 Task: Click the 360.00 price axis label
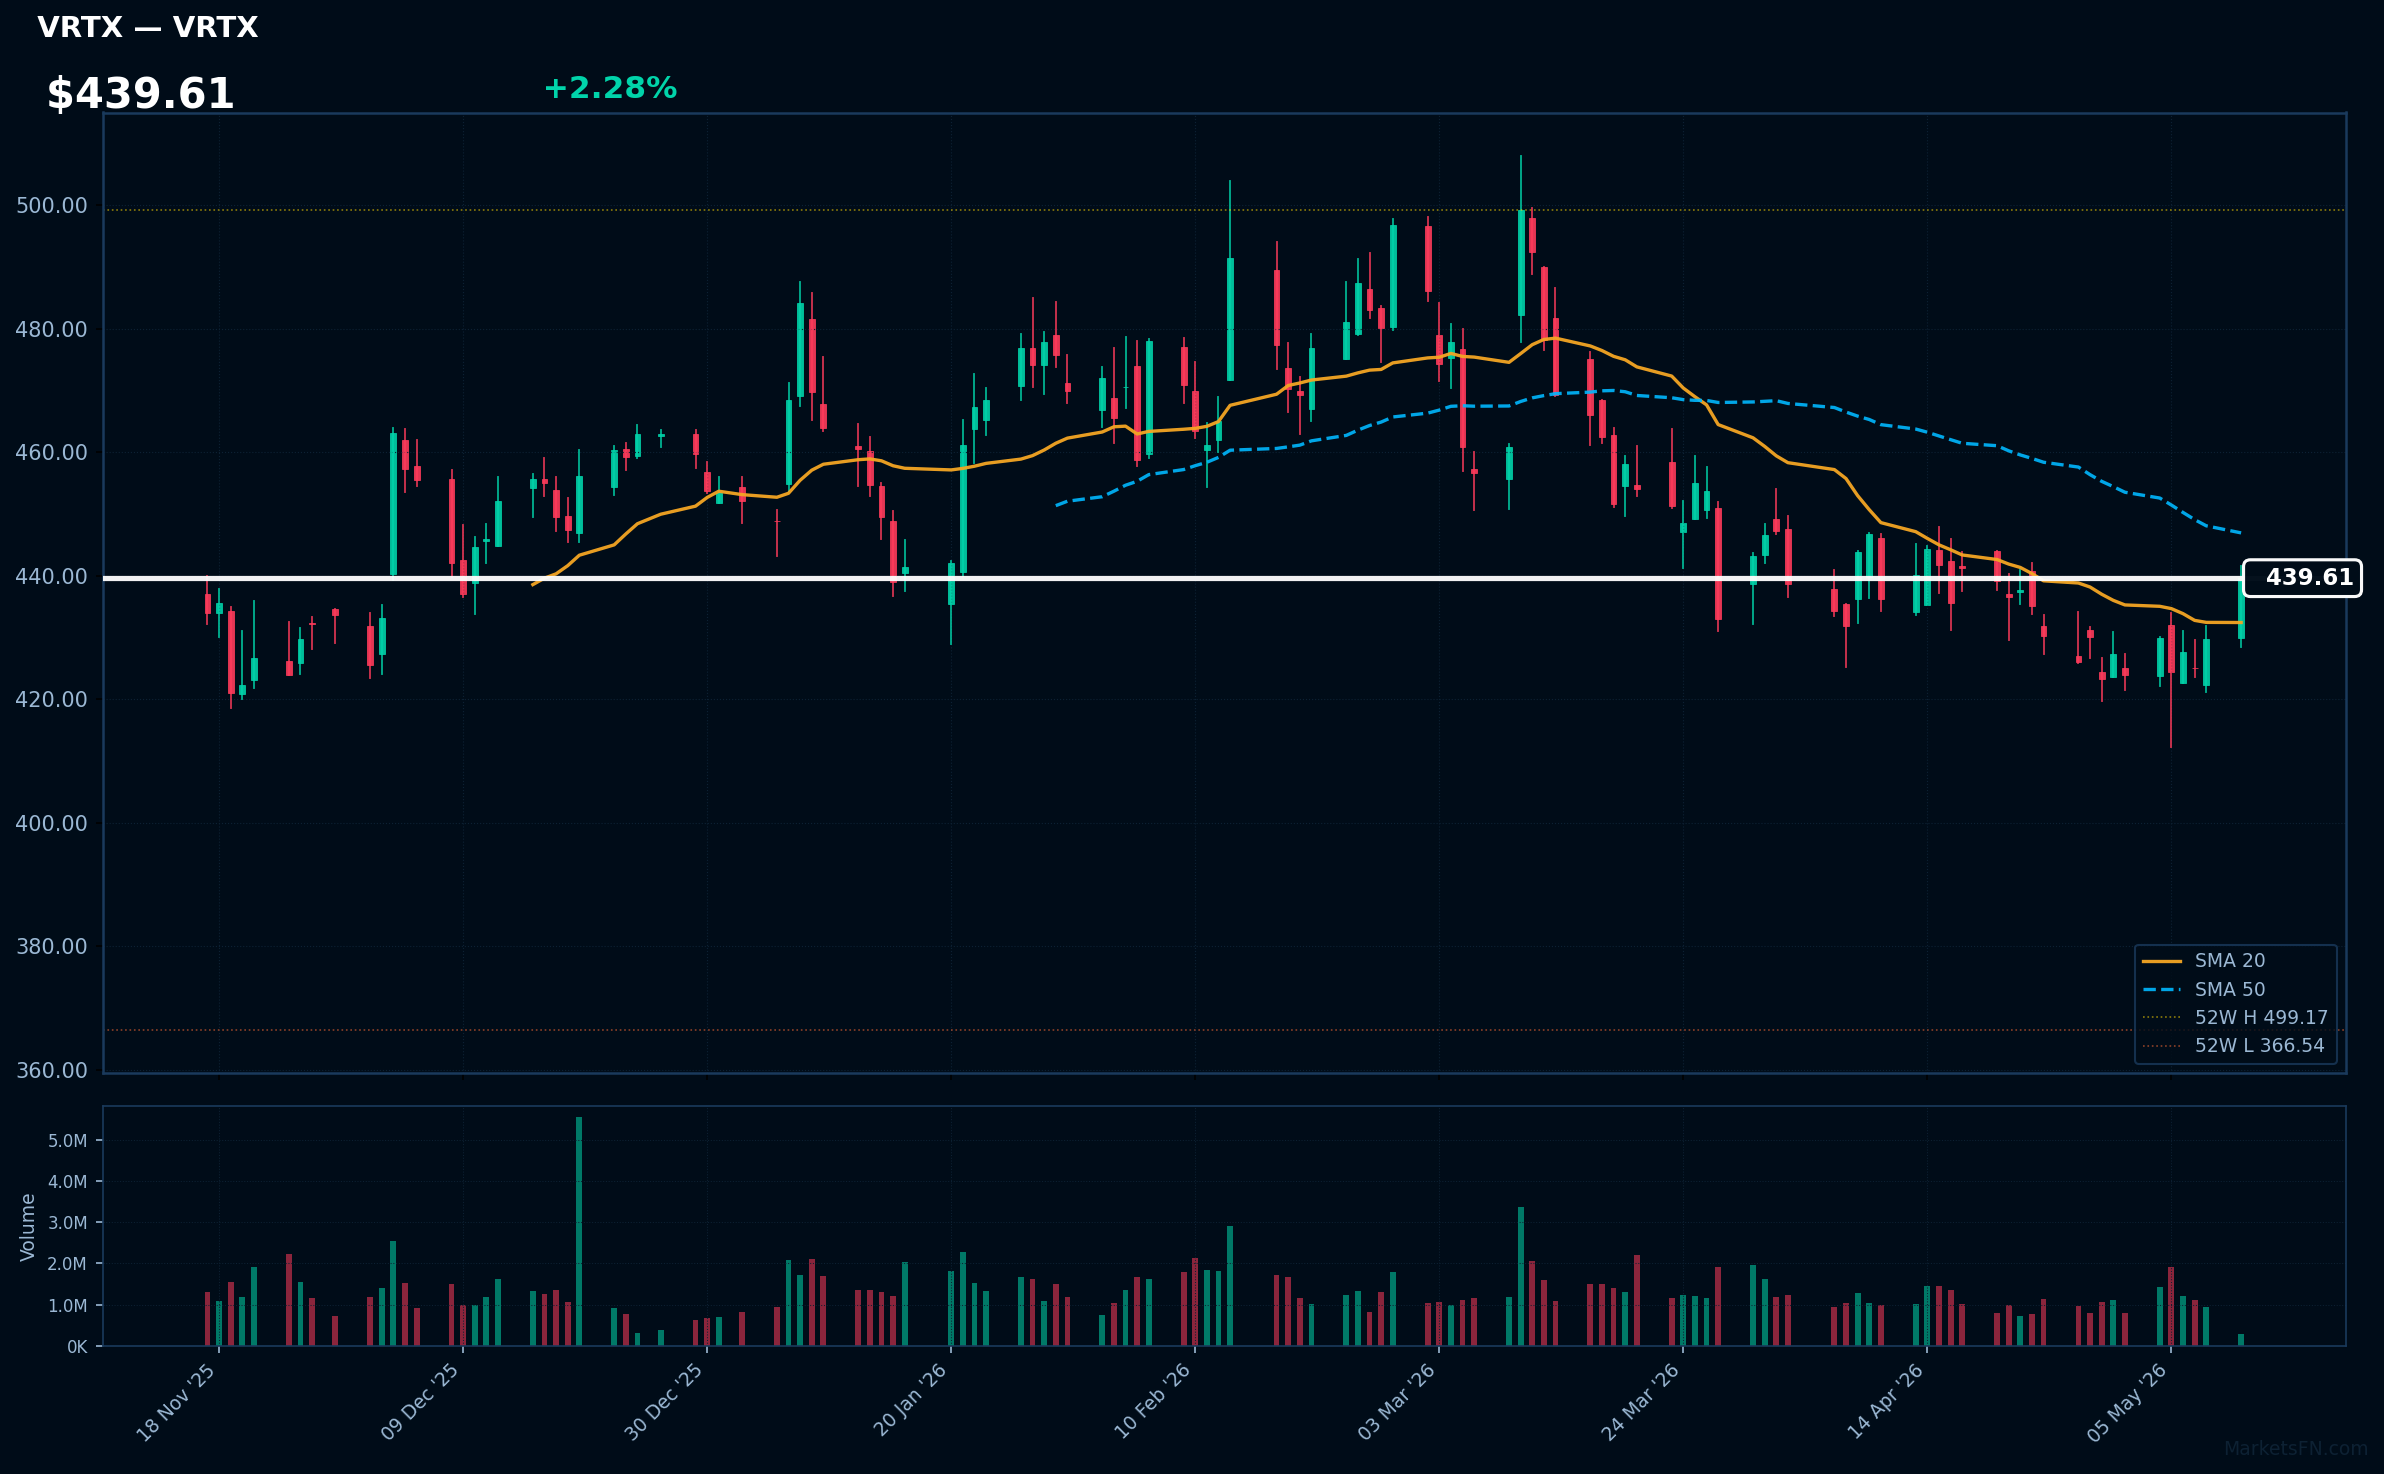pos(52,1070)
